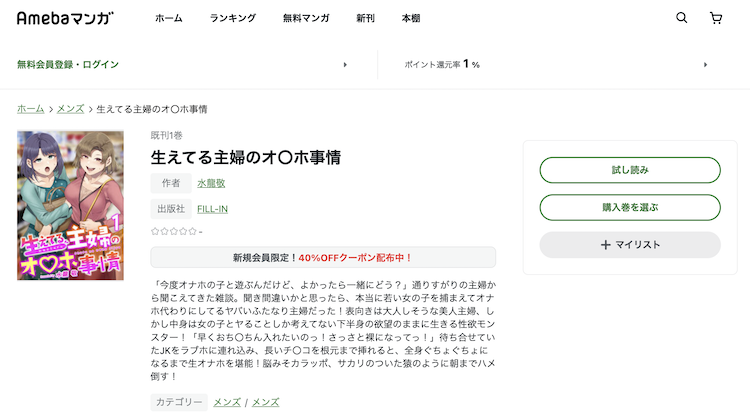Image resolution: width=750 pixels, height=415 pixels.
Task: Click publisher link FILL-IN
Action: (212, 209)
